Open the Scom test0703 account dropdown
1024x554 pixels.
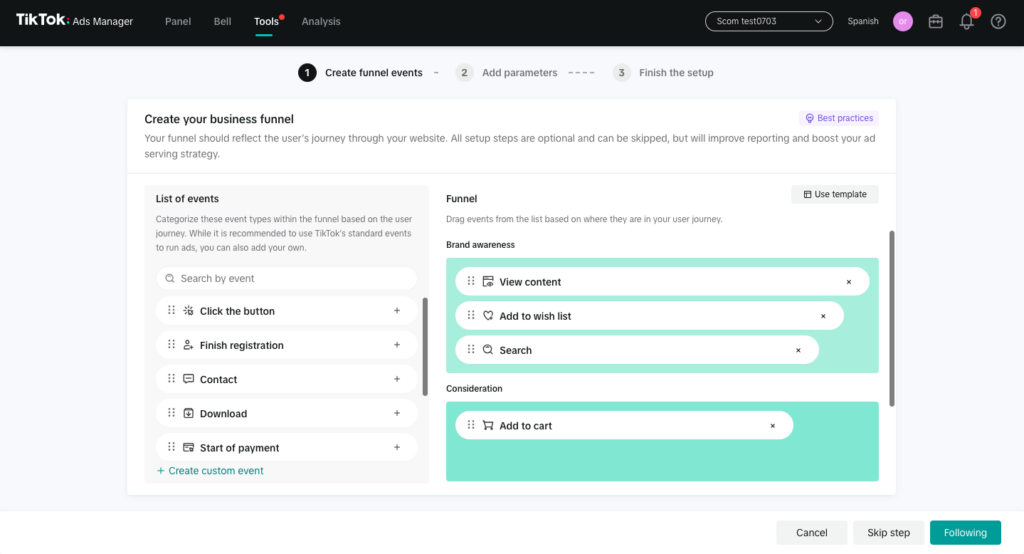(x=768, y=21)
